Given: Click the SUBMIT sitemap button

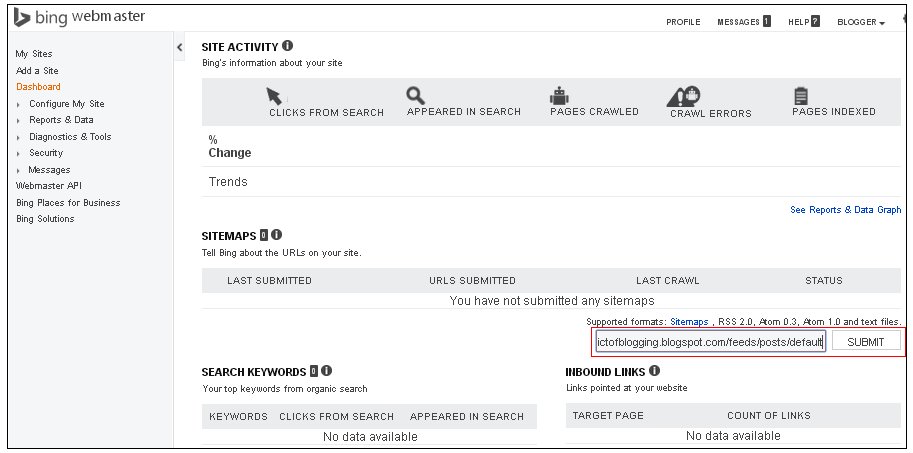Looking at the screenshot, I should click(866, 342).
